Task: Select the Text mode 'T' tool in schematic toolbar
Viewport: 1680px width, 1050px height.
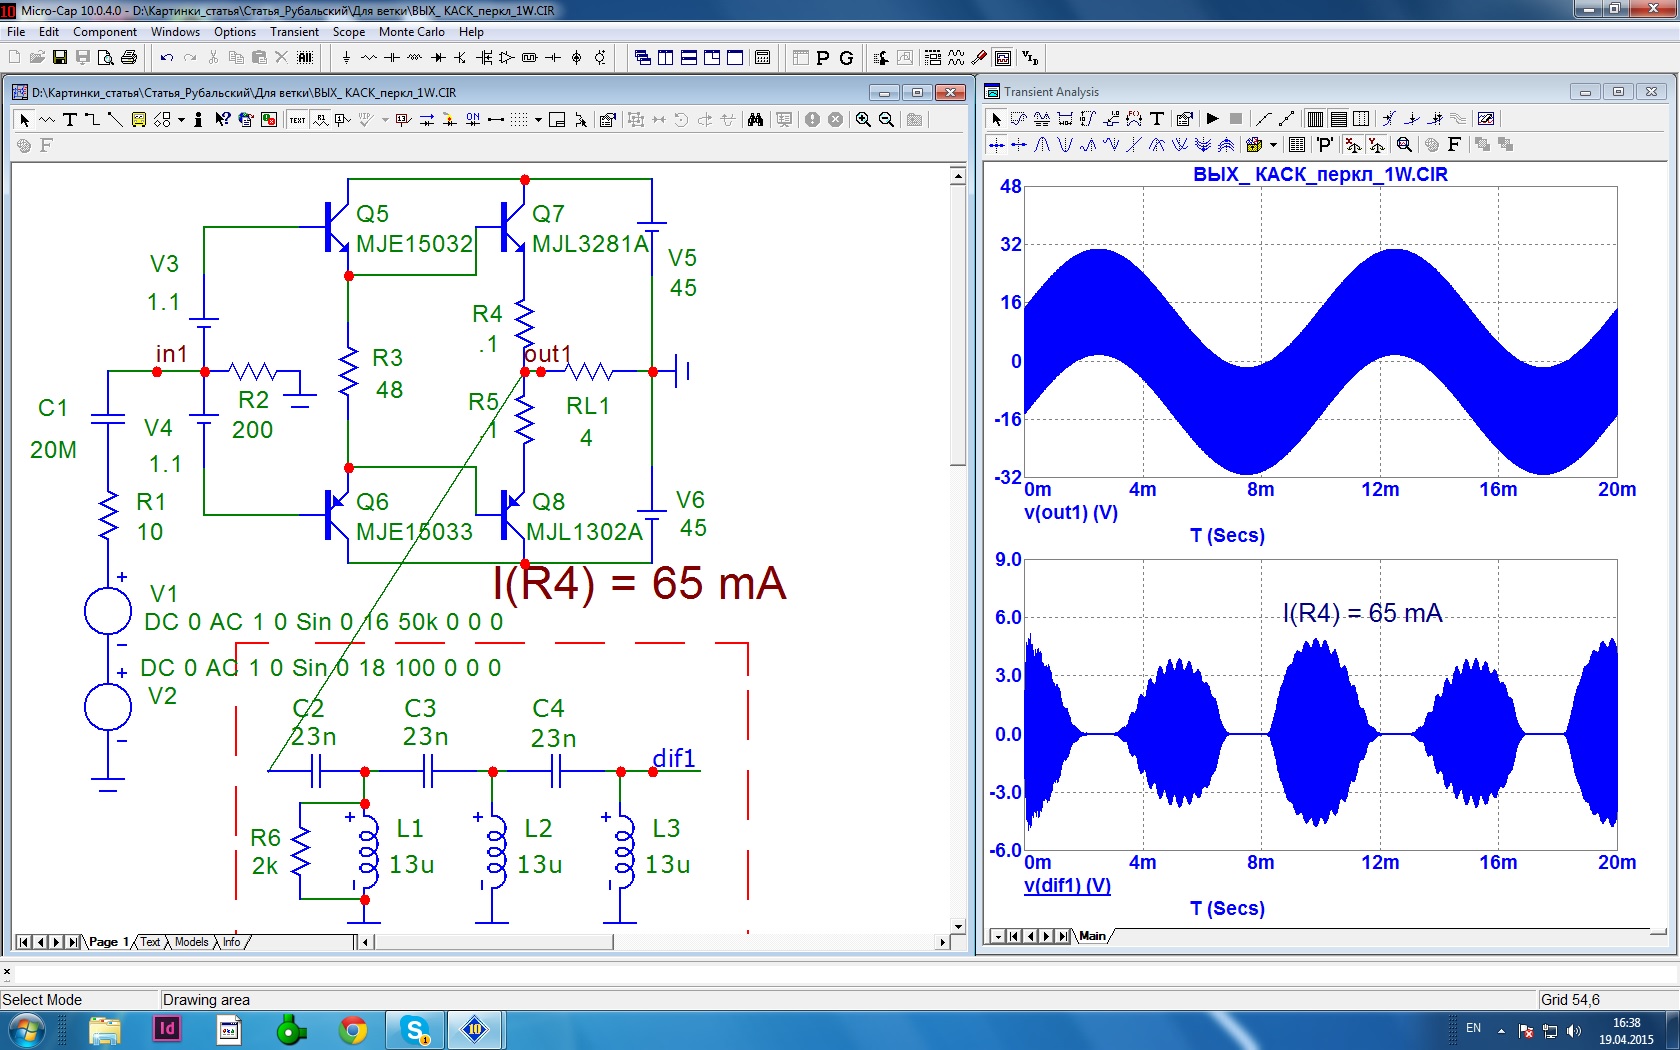Action: (70, 120)
